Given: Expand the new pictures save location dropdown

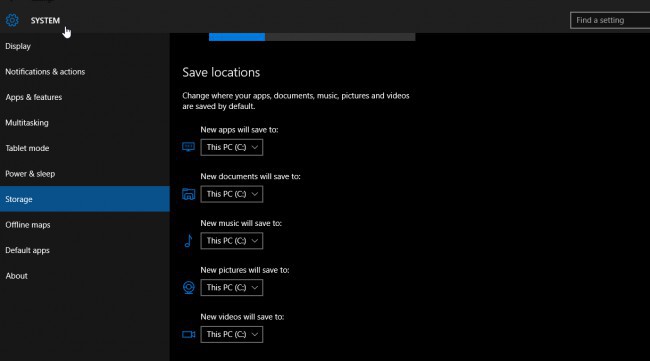Looking at the screenshot, I should pyautogui.click(x=232, y=288).
